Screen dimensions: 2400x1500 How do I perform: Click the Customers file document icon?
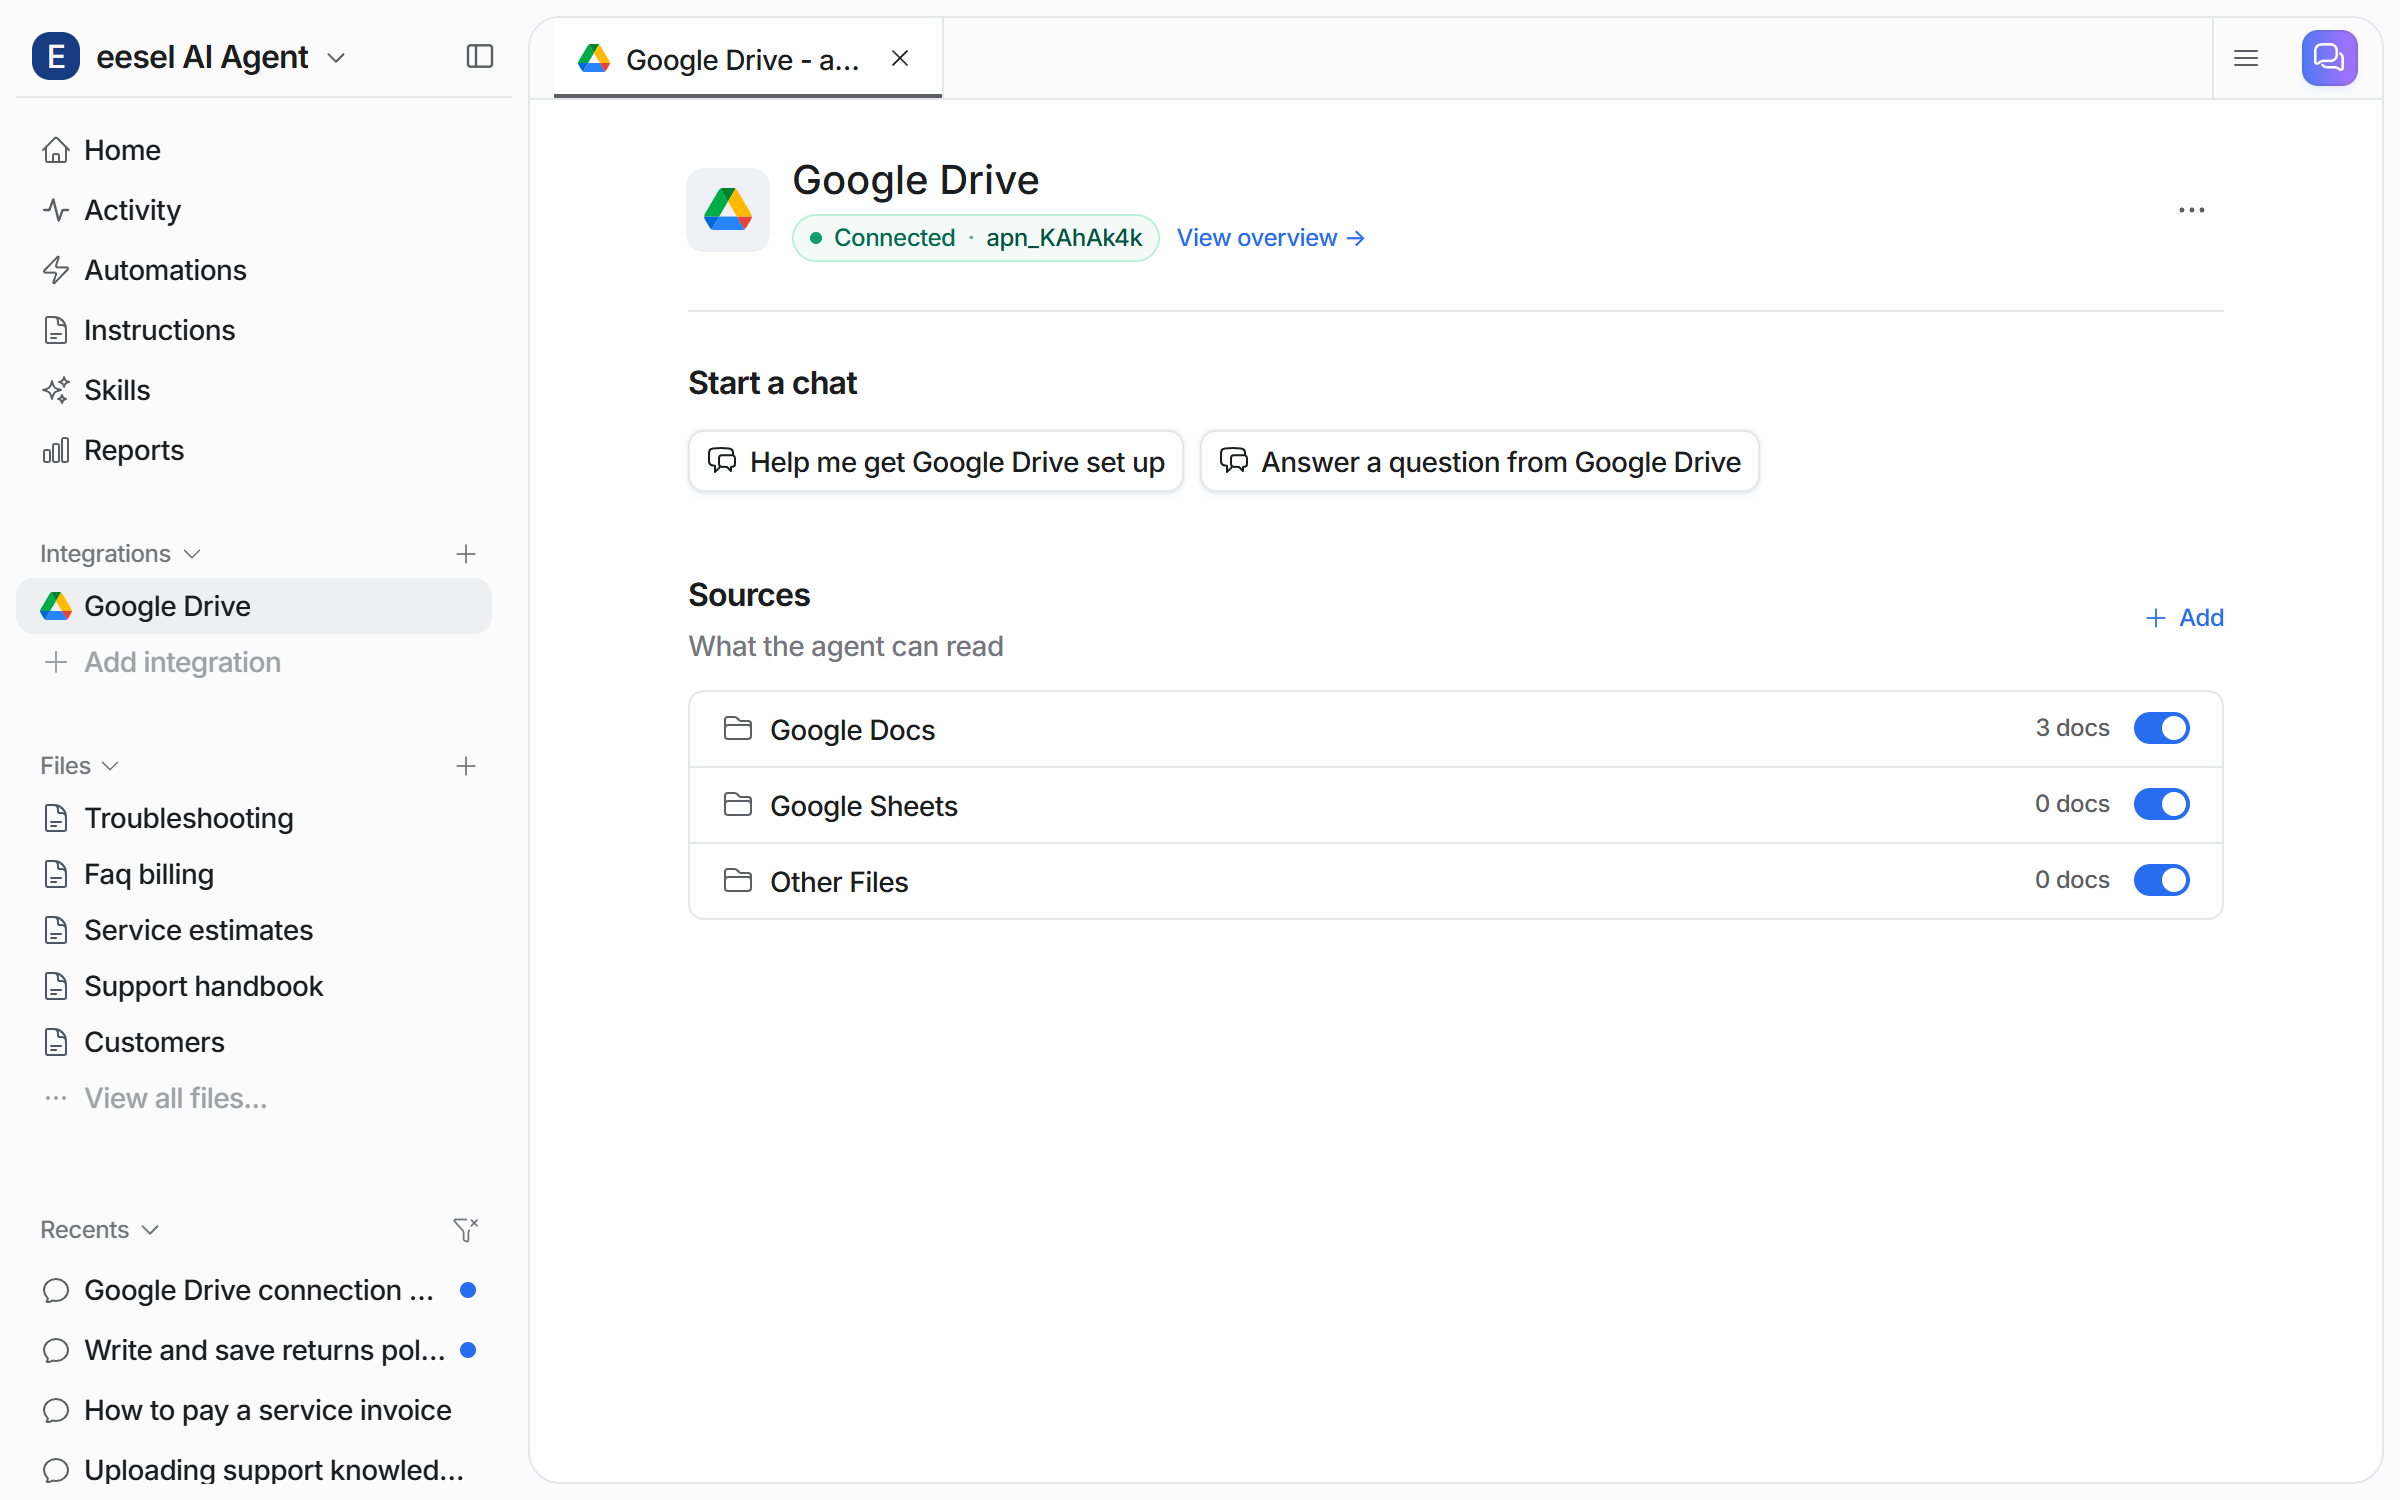click(56, 1042)
